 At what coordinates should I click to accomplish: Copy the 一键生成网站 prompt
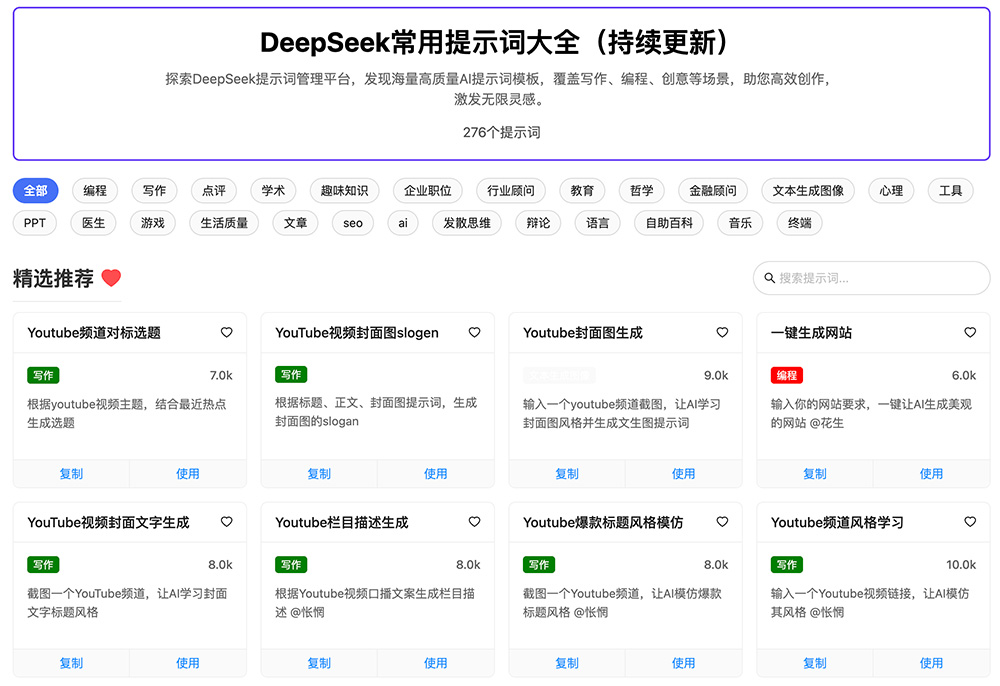pos(814,474)
